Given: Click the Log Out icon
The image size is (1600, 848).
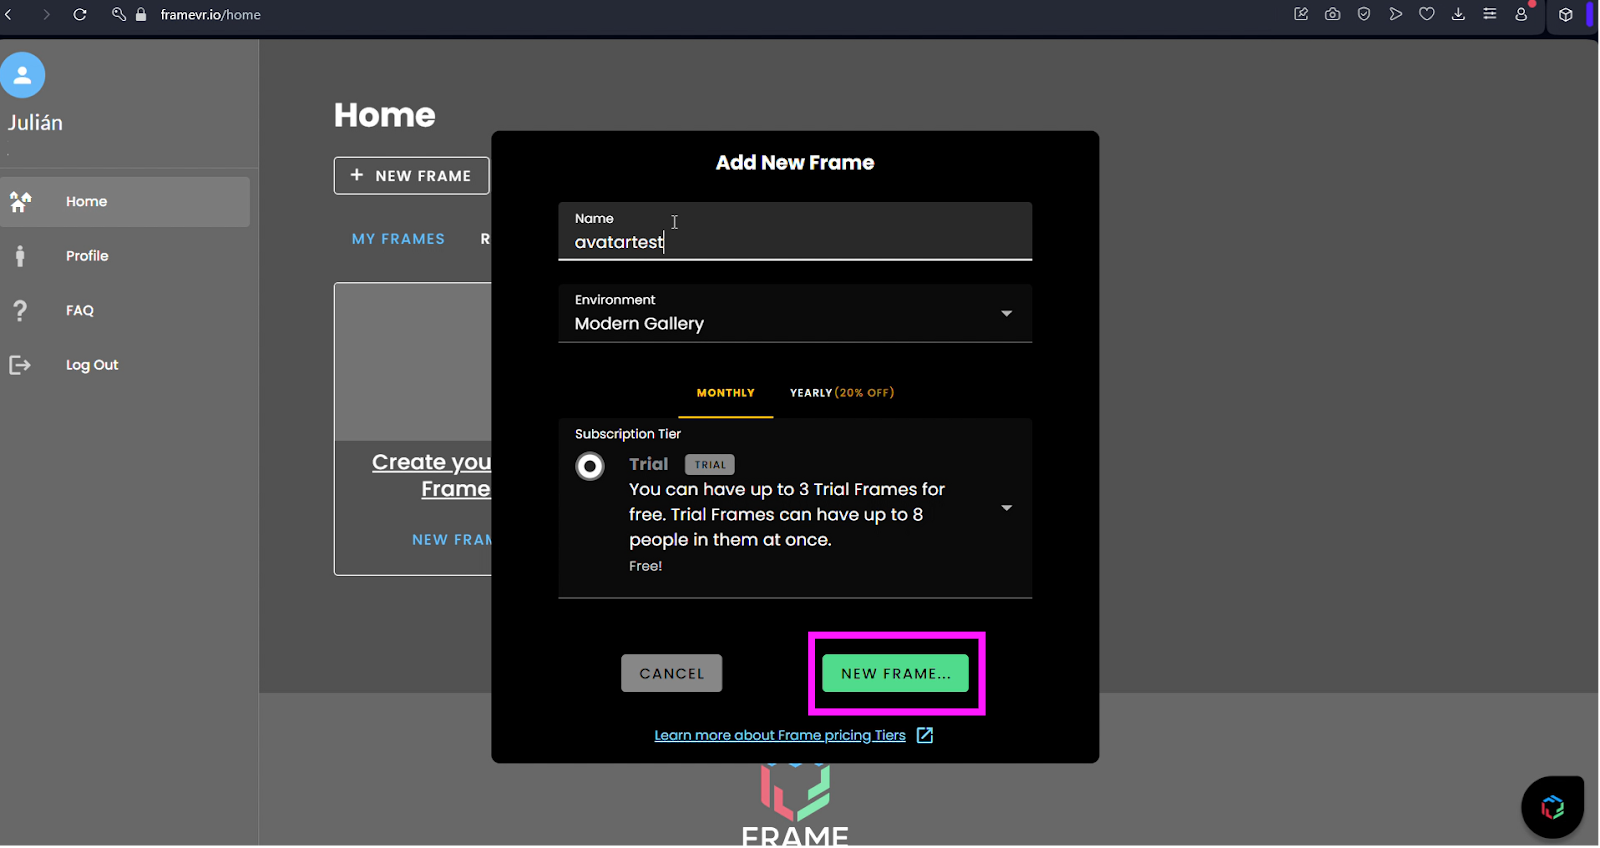Looking at the screenshot, I should click(x=20, y=365).
